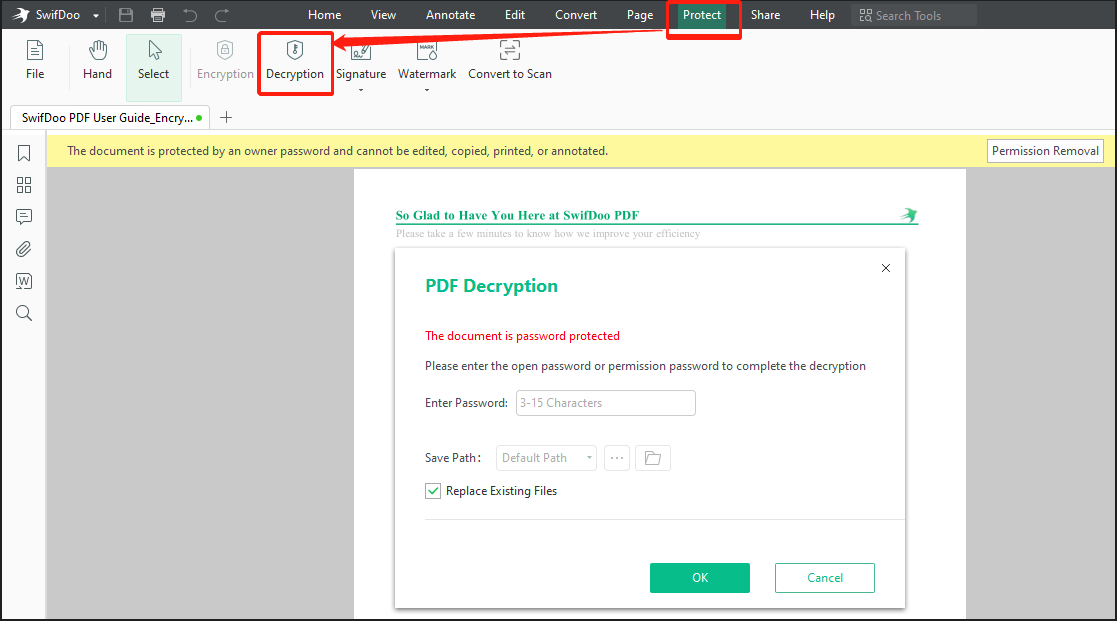Activate the Select tool
This screenshot has width=1117, height=621.
point(153,60)
